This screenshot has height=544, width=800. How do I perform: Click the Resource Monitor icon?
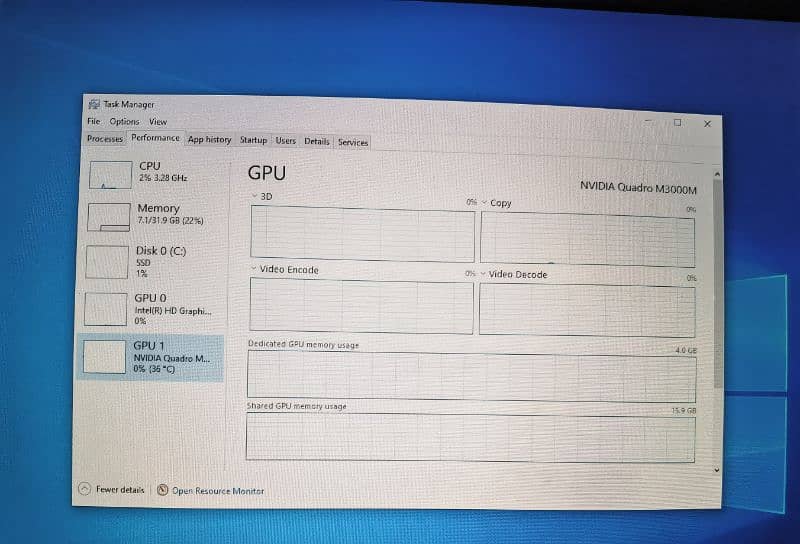tap(163, 490)
